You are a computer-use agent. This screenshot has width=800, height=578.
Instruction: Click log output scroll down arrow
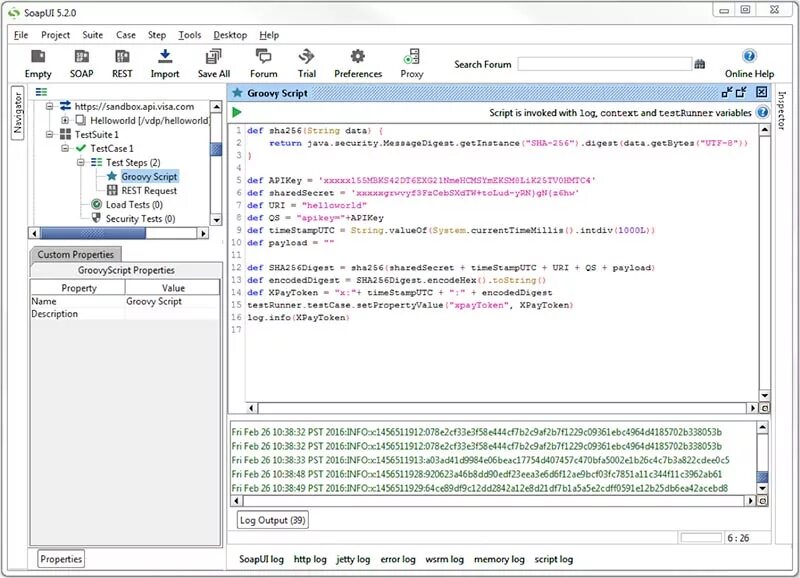tap(762, 488)
